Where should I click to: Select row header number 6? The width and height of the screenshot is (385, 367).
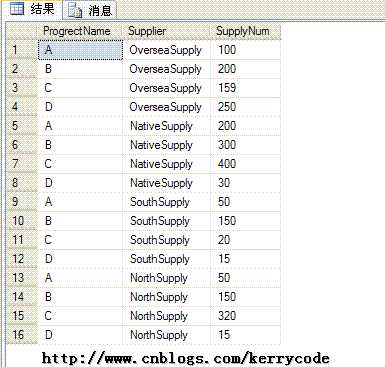pos(22,145)
